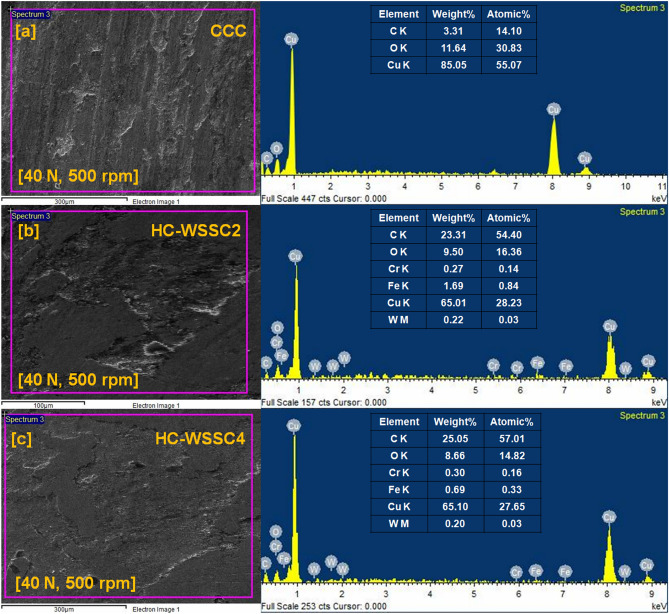This screenshot has height=614, width=669.
Task: Click the Spectrum 3 tag on CCC image
Action: pyautogui.click(x=31, y=14)
